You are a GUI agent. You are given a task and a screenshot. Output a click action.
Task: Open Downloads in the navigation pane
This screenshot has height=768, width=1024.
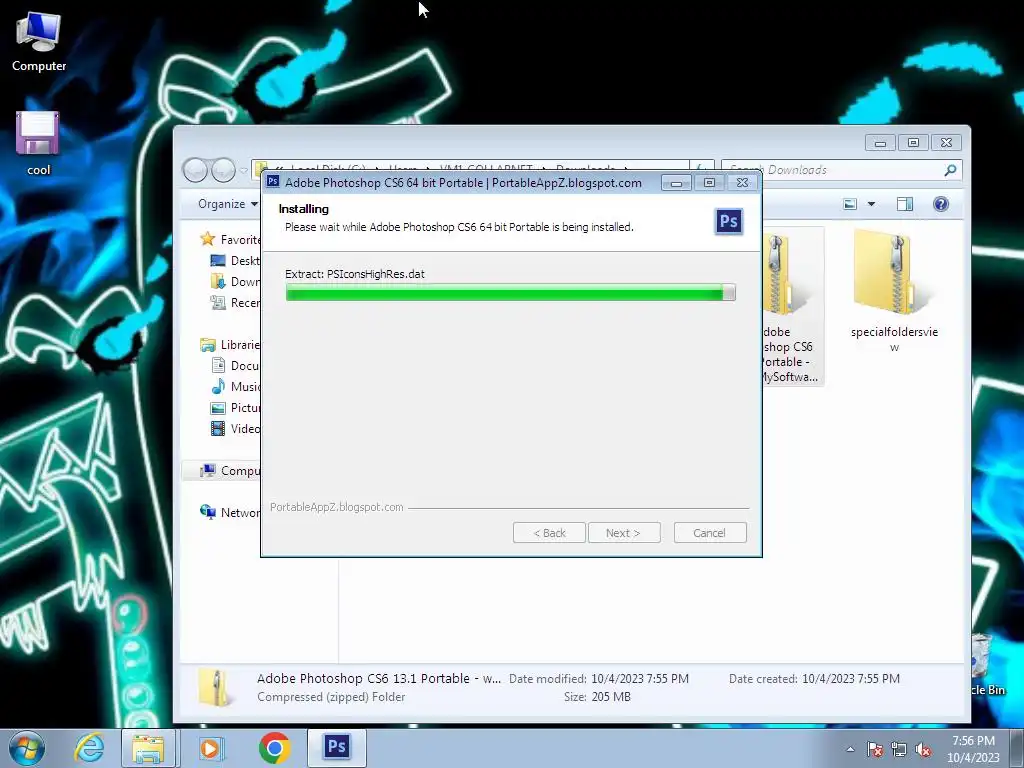(x=235, y=281)
